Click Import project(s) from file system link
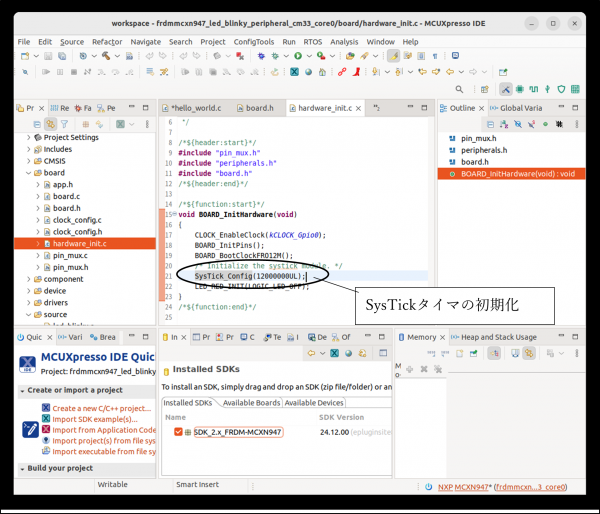The image size is (600, 514). coord(104,441)
